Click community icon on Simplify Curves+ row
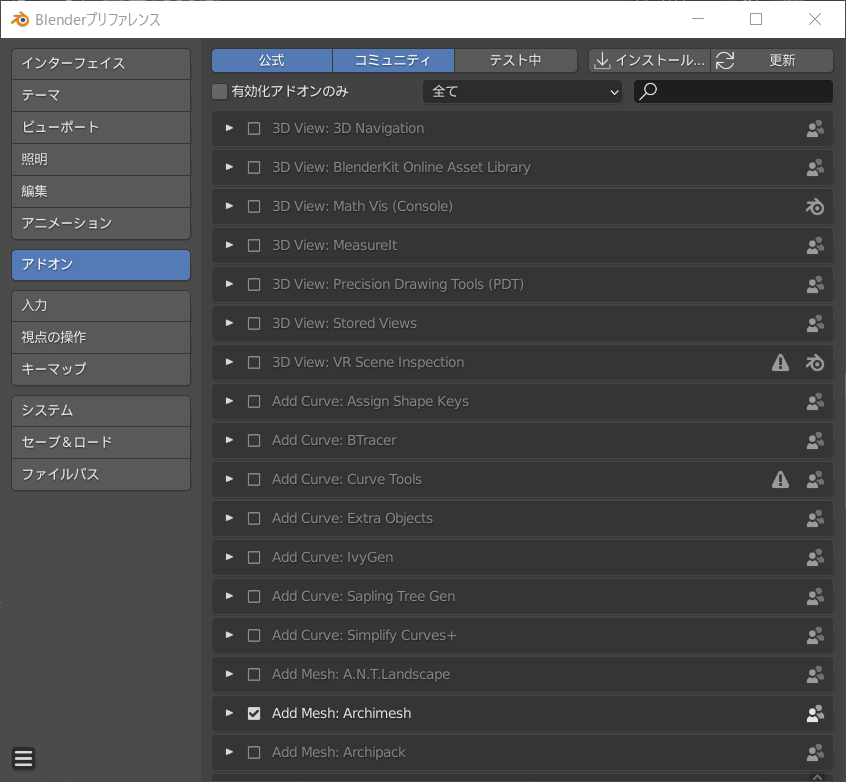 [x=815, y=635]
